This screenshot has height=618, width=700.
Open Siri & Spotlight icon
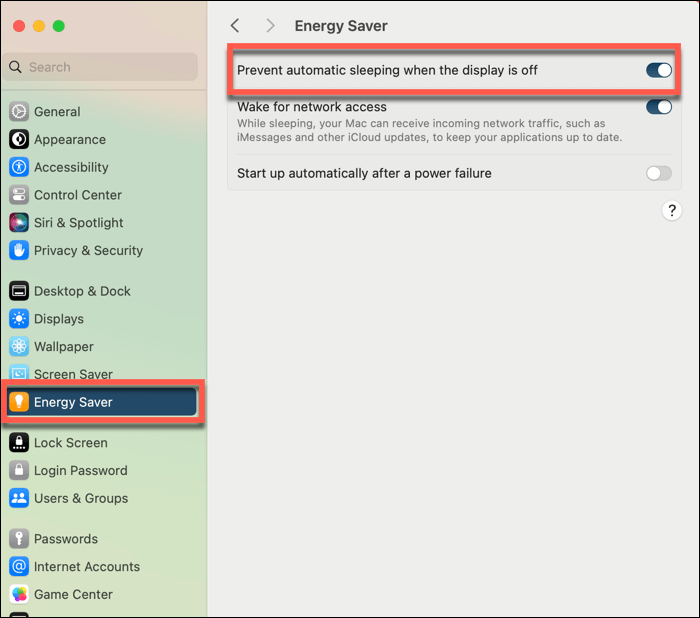click(19, 223)
